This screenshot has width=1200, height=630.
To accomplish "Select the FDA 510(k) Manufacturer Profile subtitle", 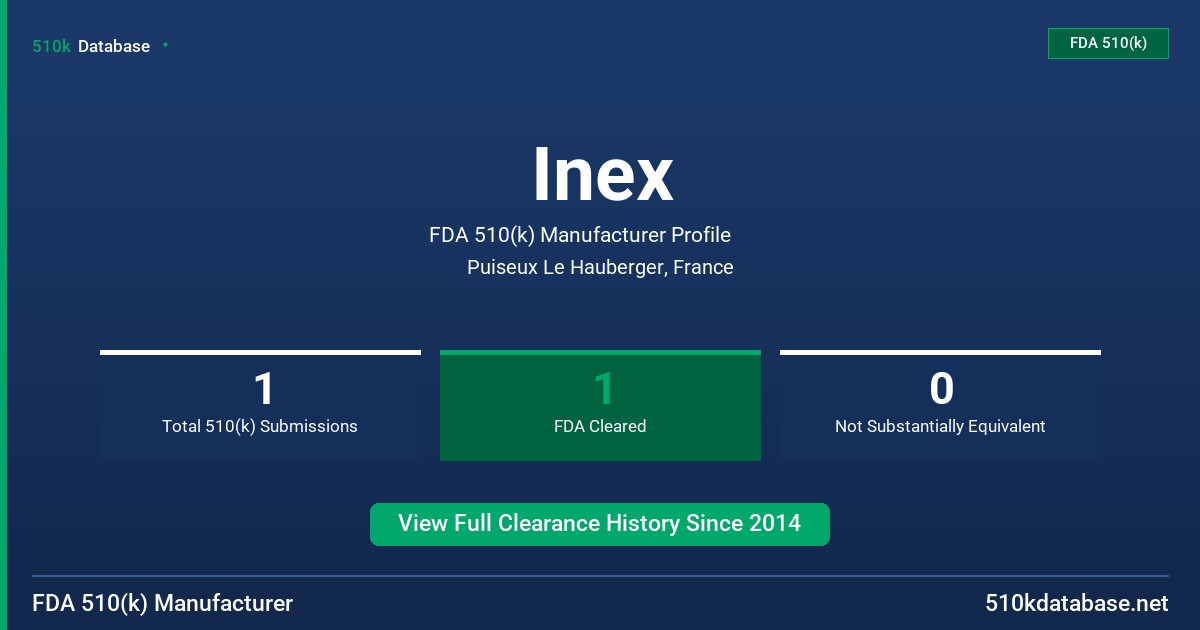I will 580,235.
